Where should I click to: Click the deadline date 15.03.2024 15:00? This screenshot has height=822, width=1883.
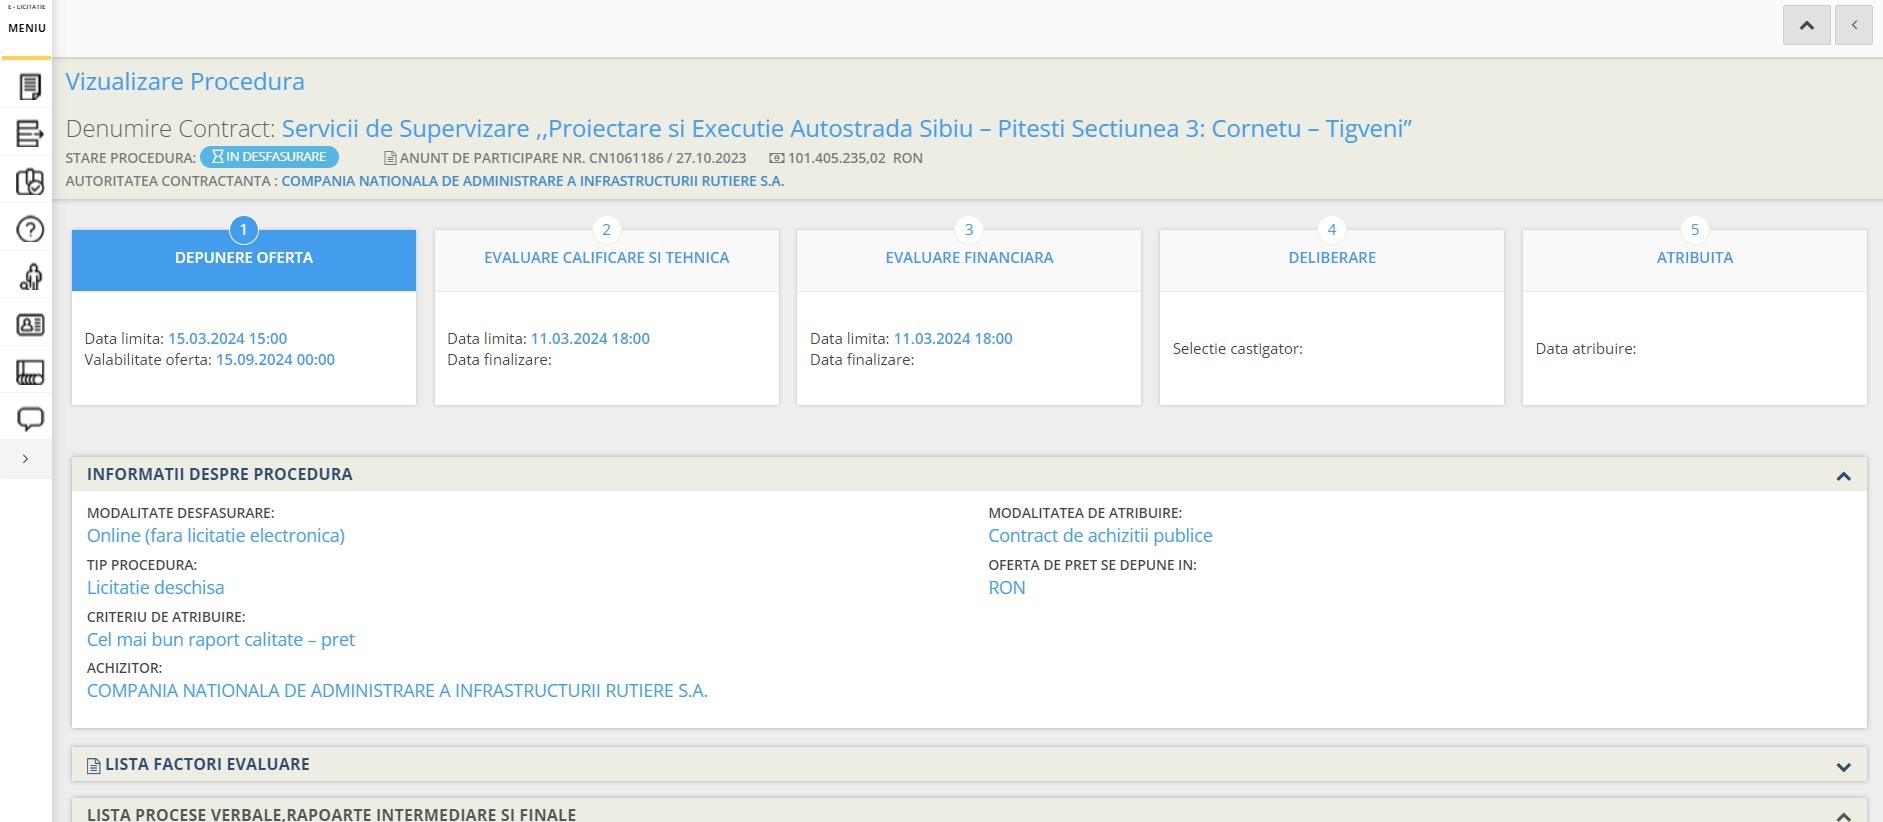tap(227, 339)
